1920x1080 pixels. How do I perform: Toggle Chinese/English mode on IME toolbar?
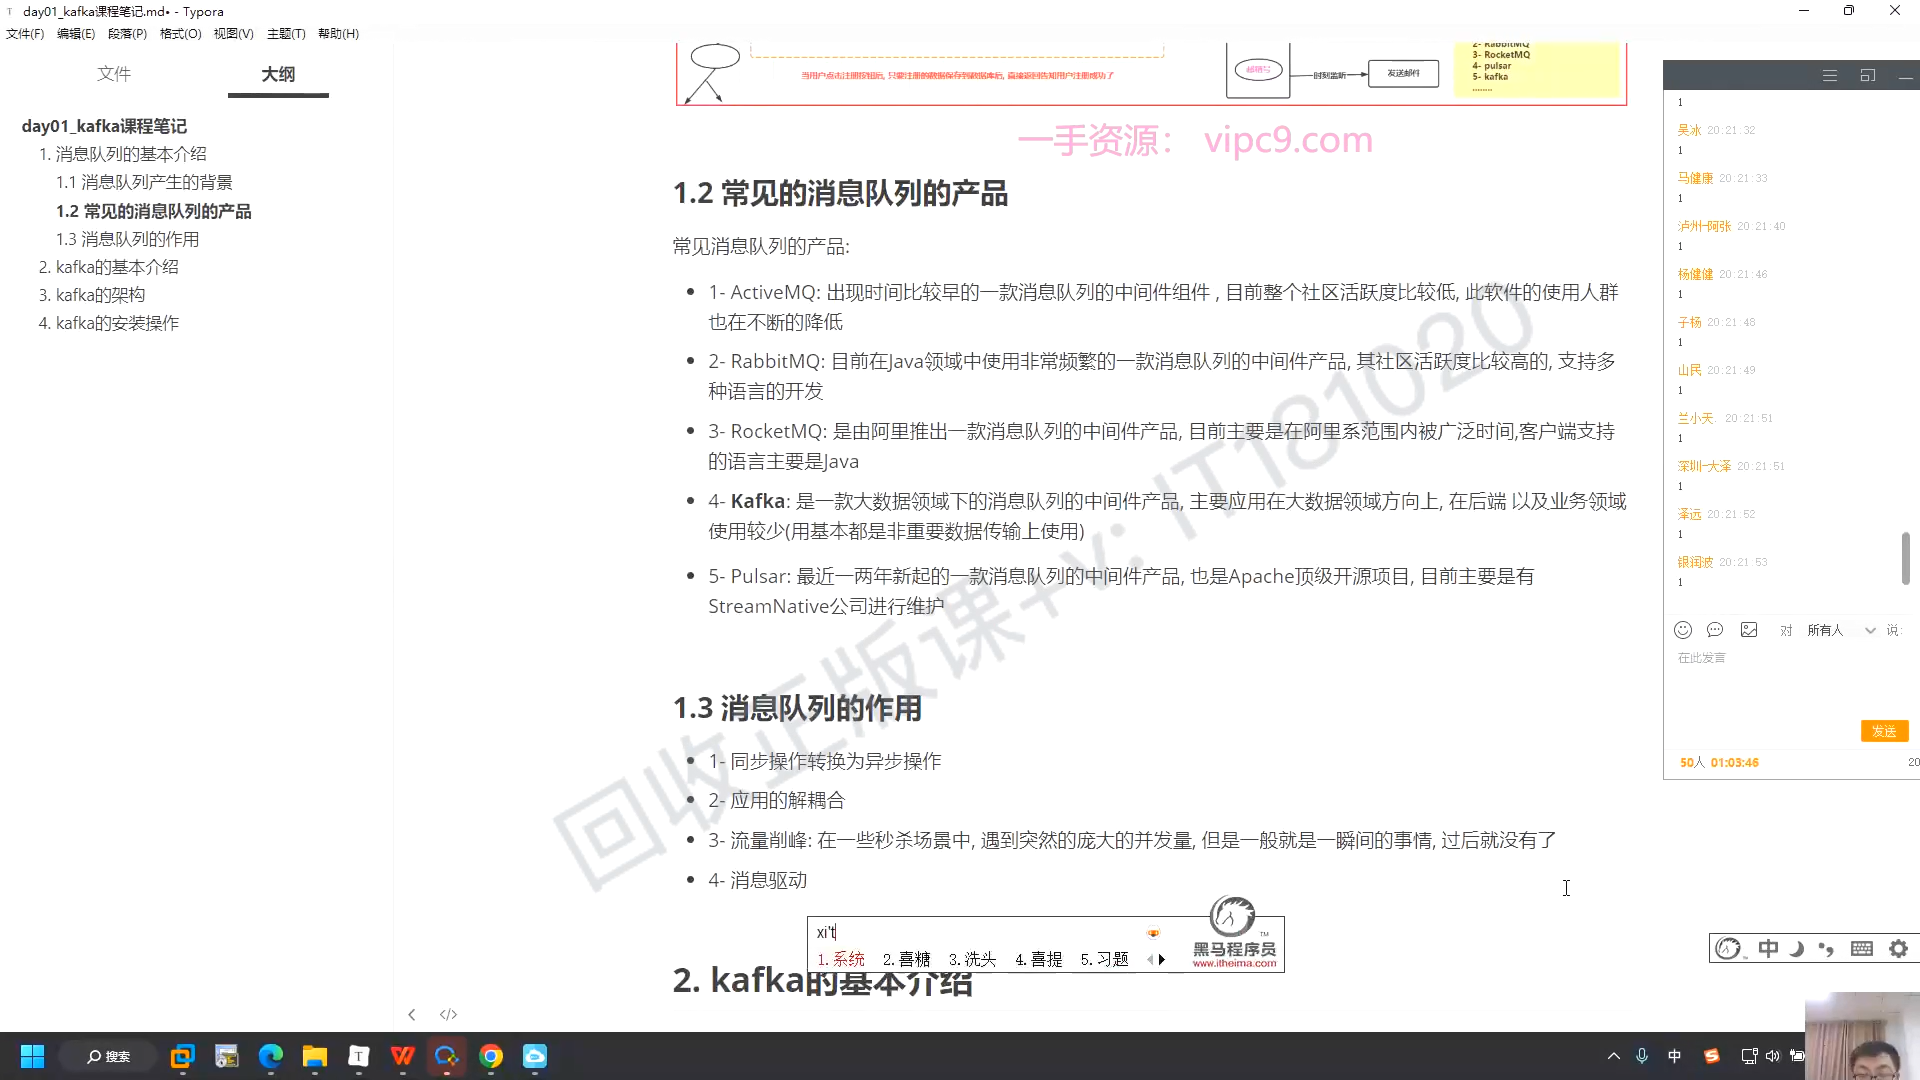pos(1768,949)
